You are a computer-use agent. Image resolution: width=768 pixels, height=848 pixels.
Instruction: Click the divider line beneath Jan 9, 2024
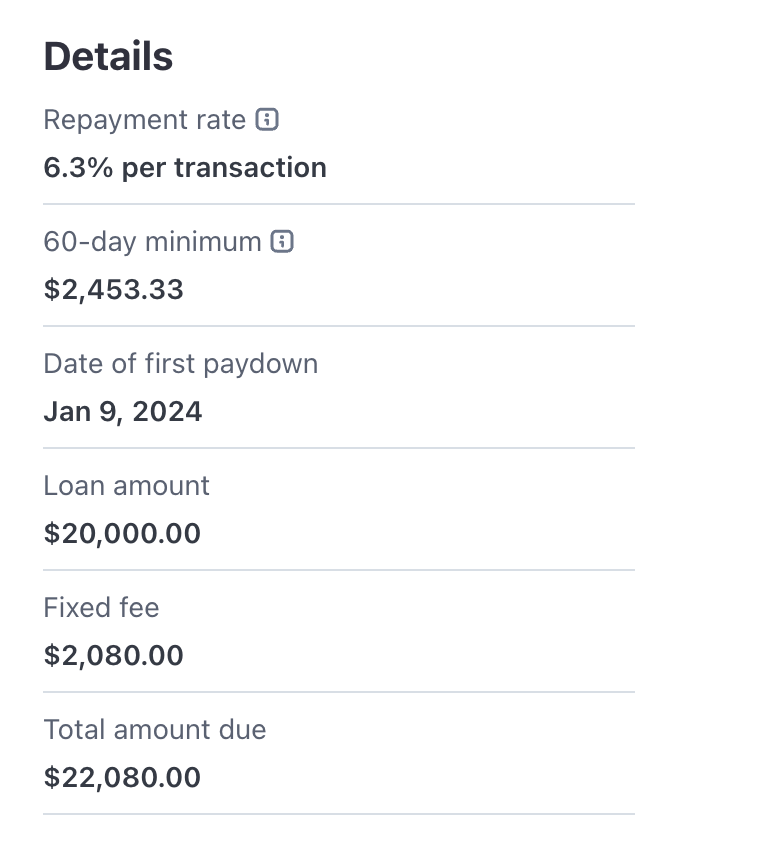pyautogui.click(x=339, y=448)
